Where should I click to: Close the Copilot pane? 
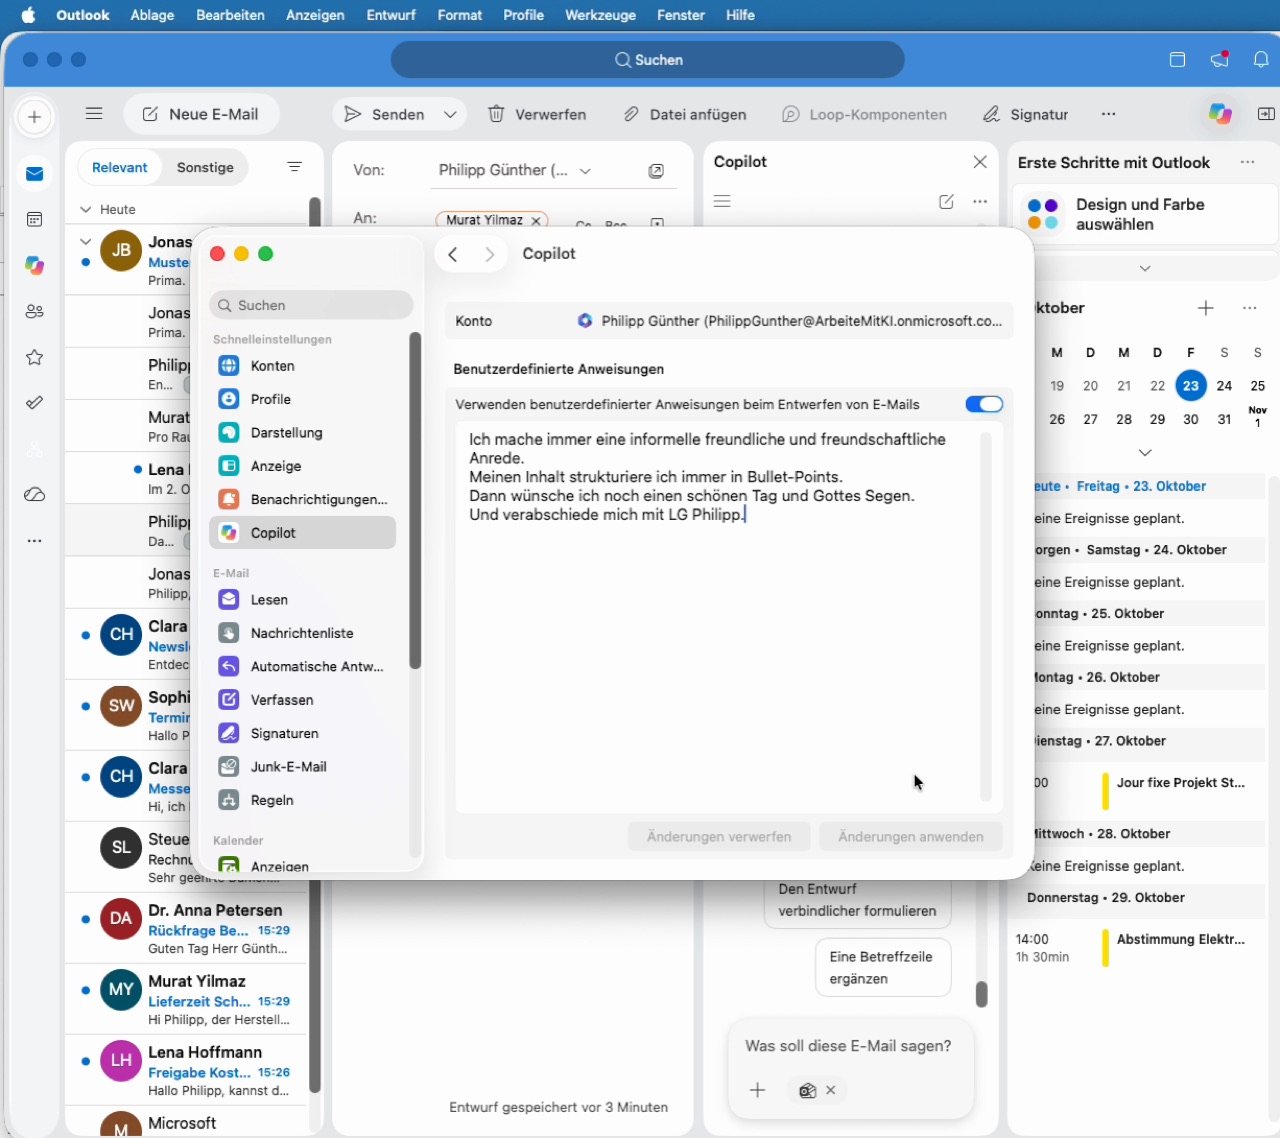980,162
